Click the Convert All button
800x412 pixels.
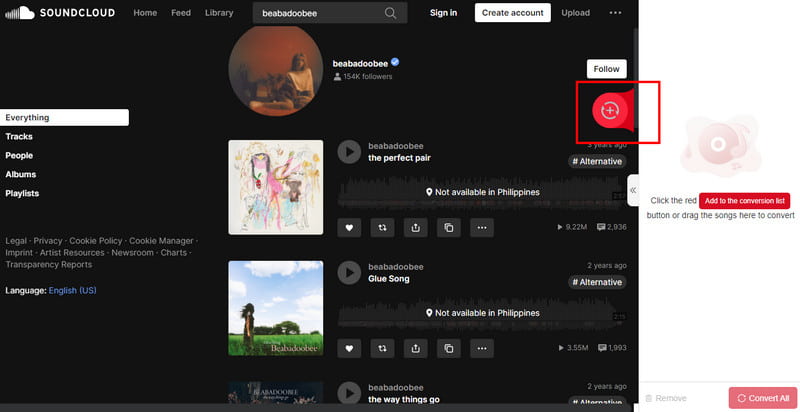click(763, 398)
